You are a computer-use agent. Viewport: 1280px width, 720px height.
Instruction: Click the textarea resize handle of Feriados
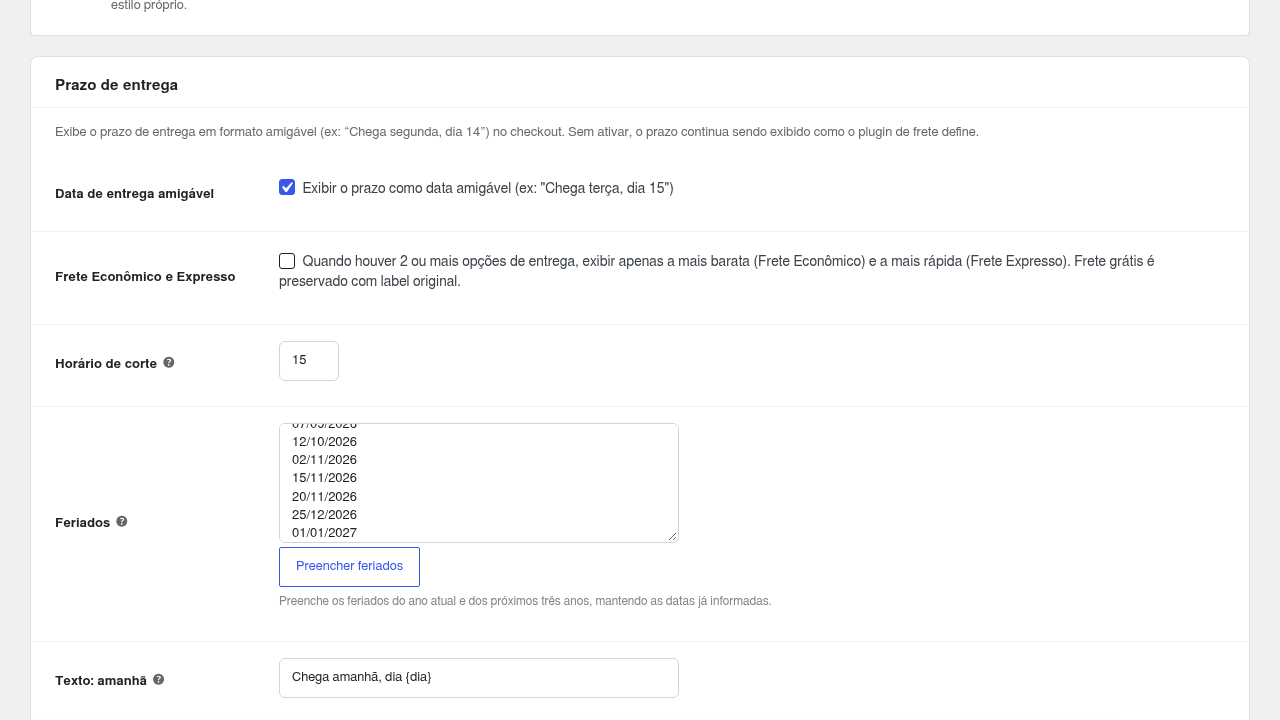(x=672, y=536)
